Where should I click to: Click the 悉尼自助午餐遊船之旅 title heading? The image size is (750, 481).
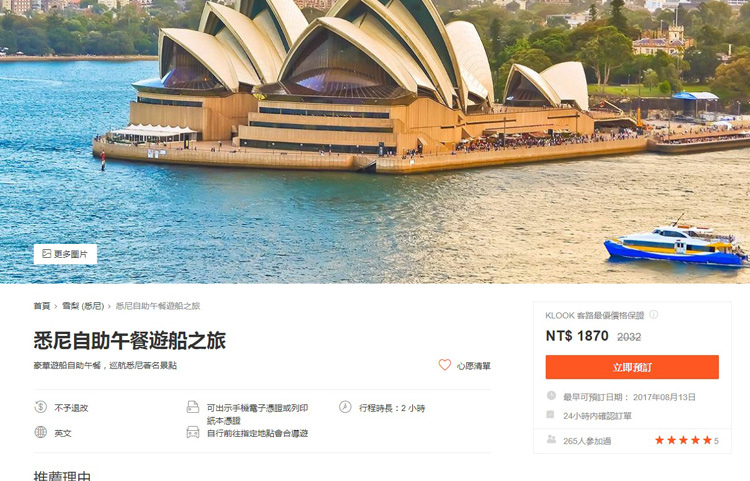point(130,340)
